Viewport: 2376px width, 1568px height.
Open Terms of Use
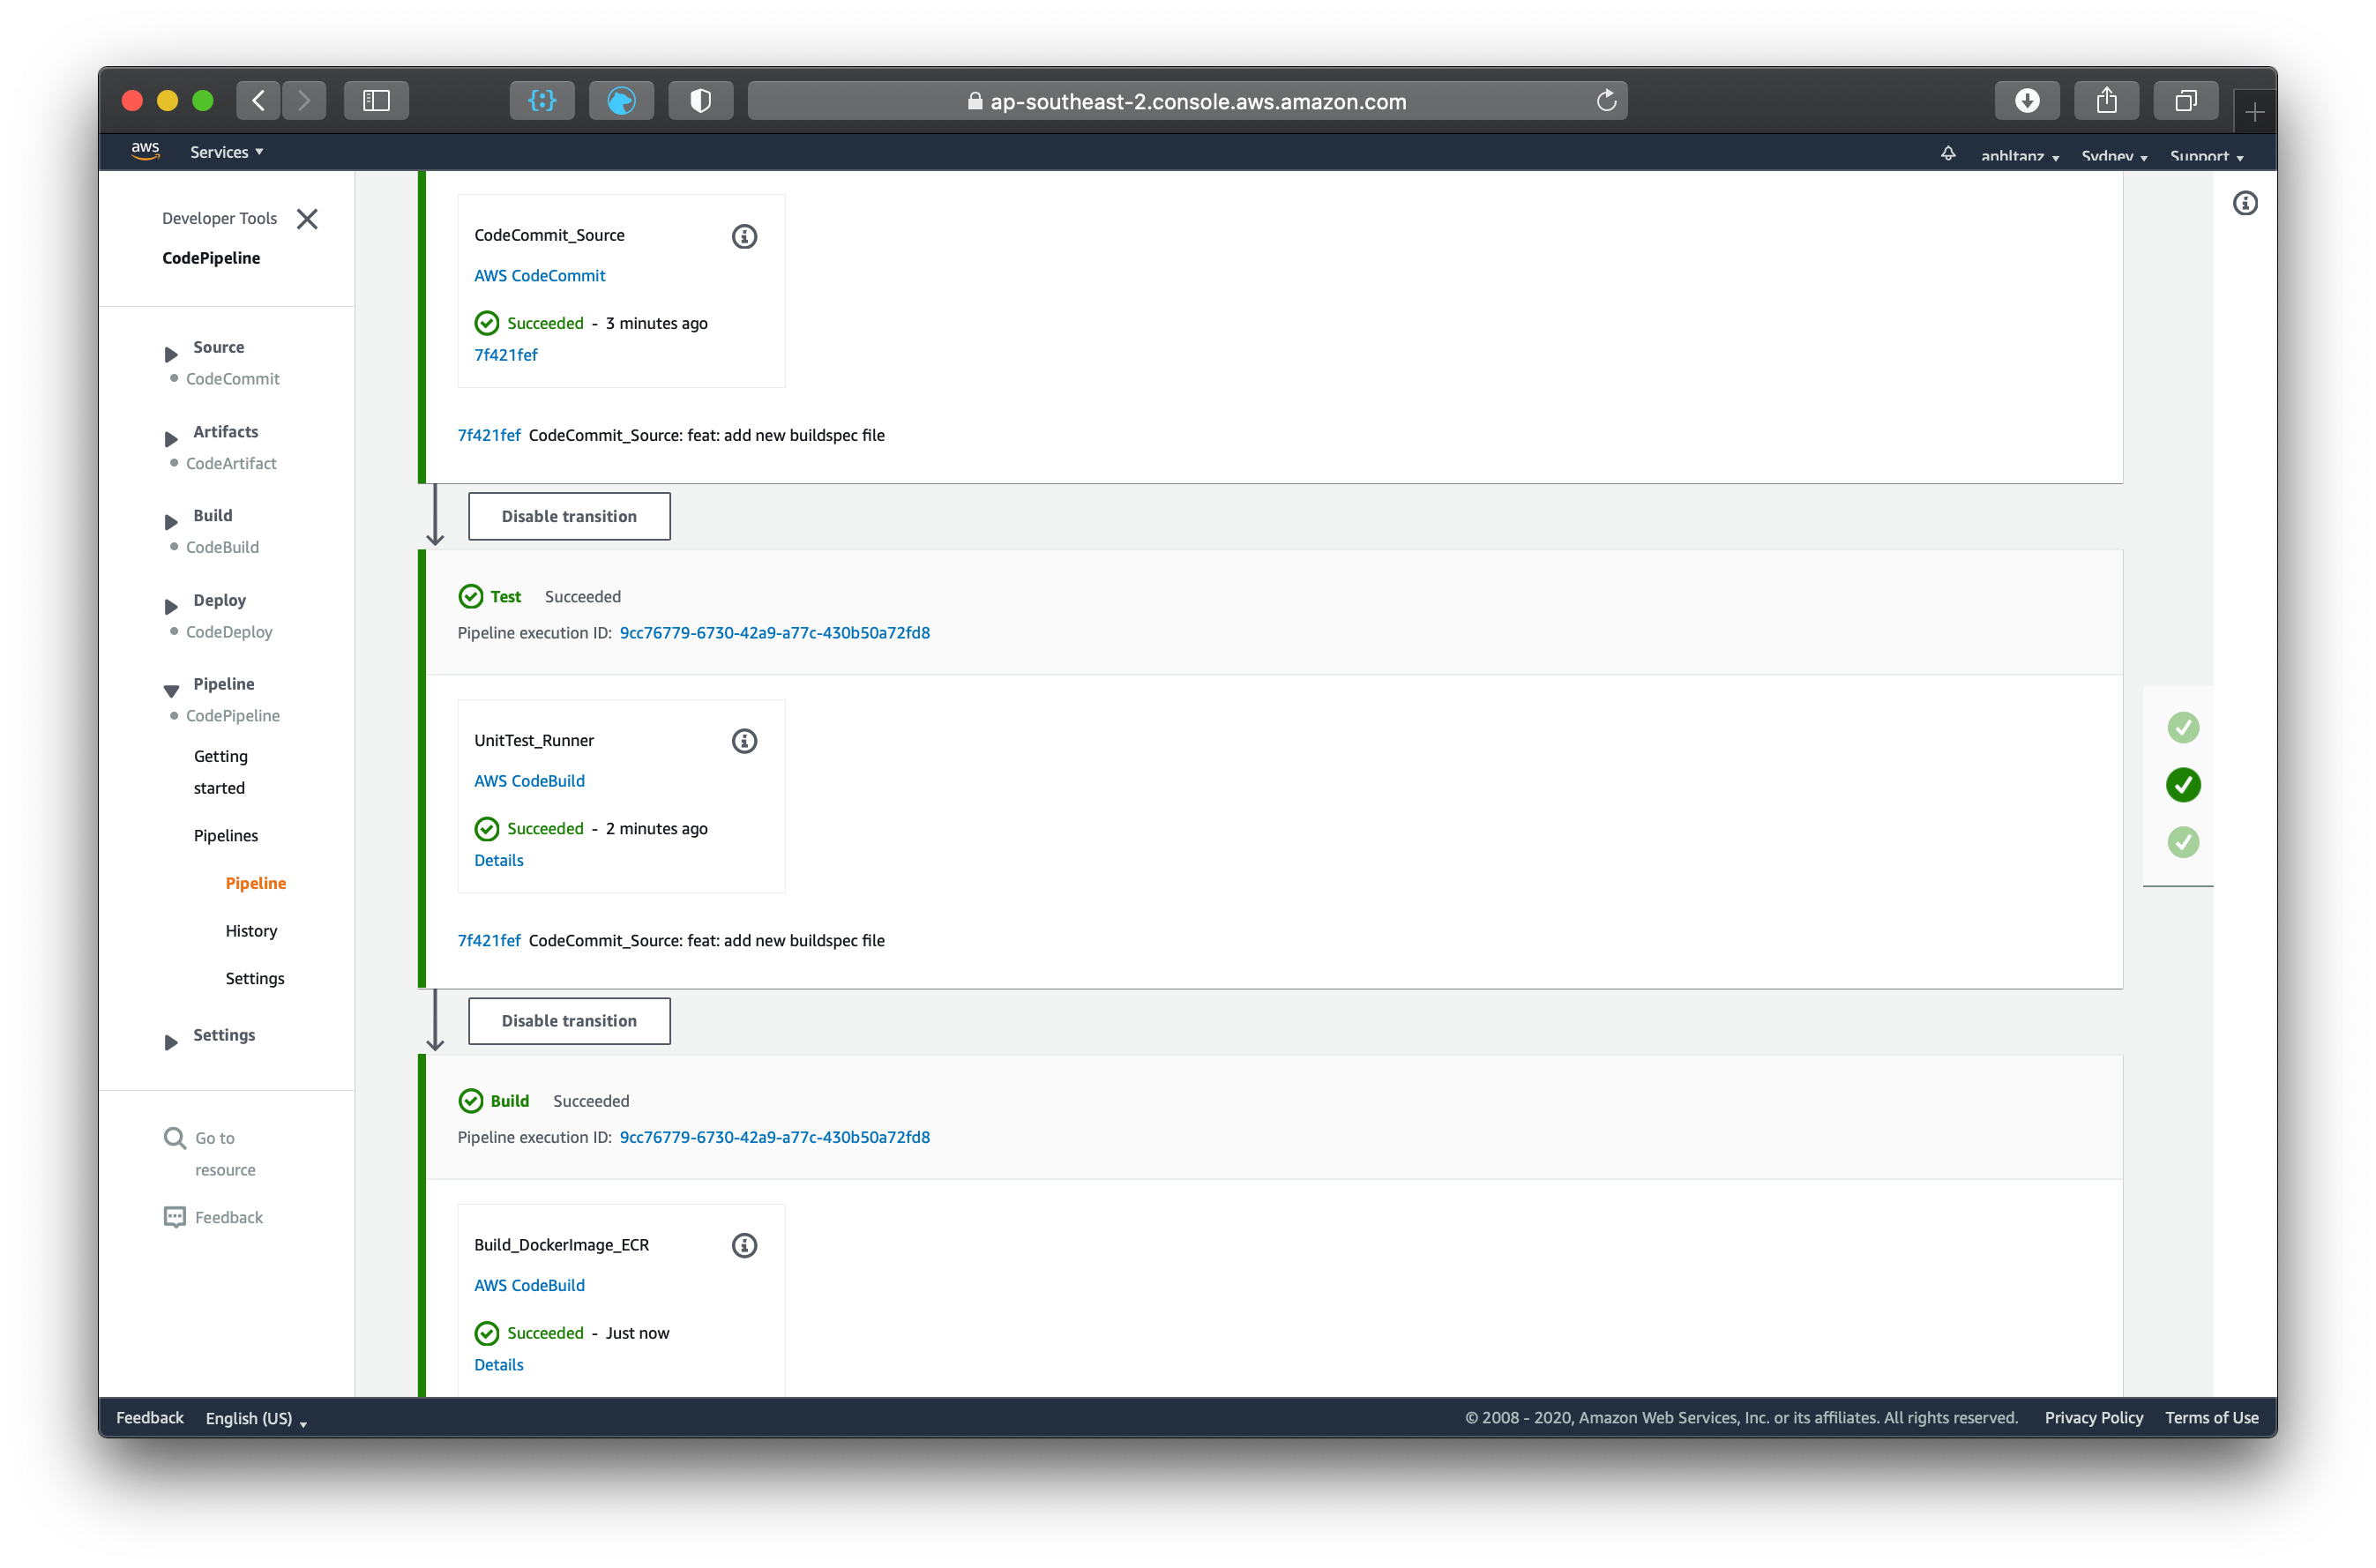[x=2211, y=1418]
